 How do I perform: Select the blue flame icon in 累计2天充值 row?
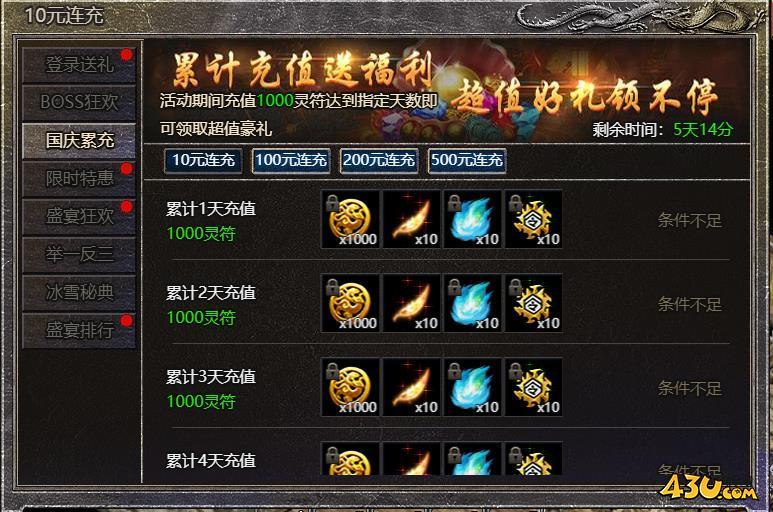[x=472, y=304]
